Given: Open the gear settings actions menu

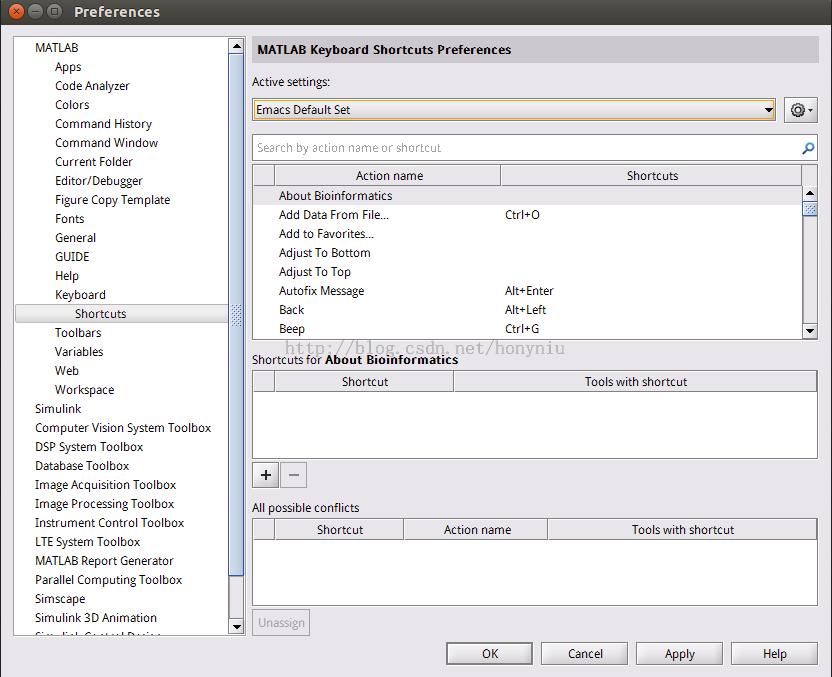Looking at the screenshot, I should point(801,110).
